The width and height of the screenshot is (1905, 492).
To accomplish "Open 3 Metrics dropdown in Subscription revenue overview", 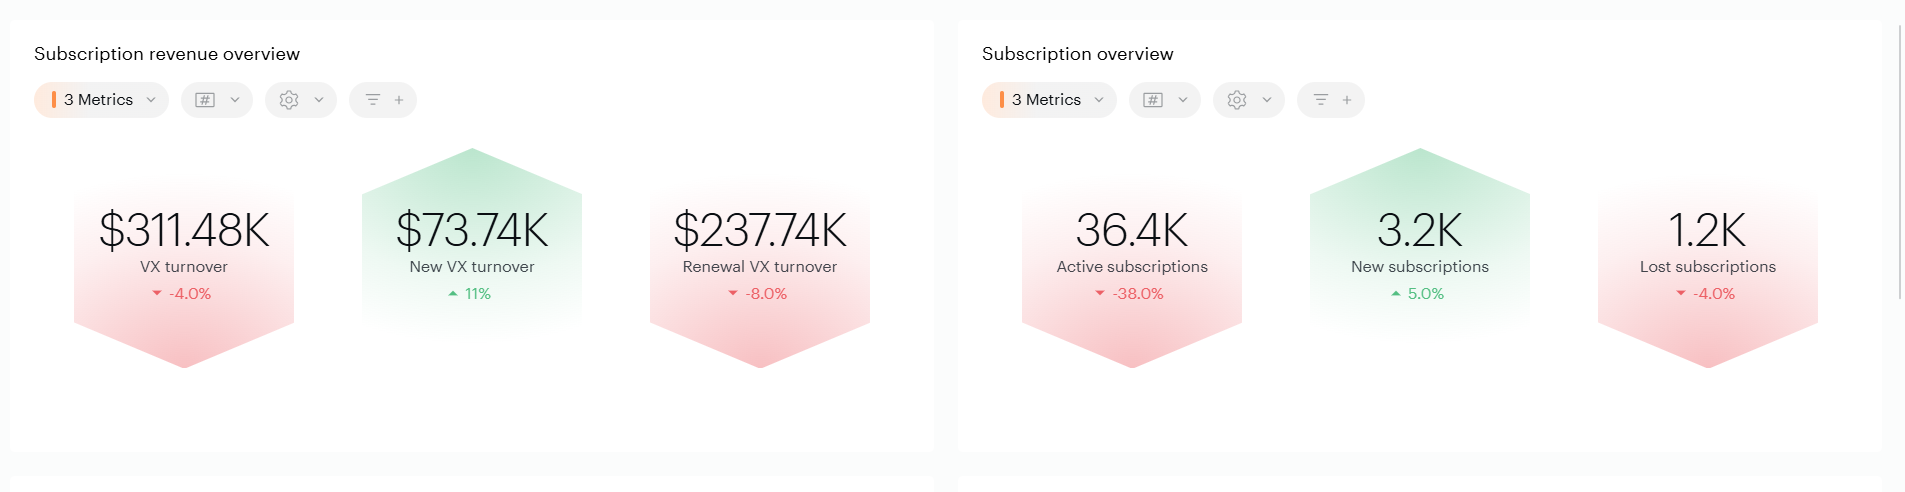I will coord(101,100).
